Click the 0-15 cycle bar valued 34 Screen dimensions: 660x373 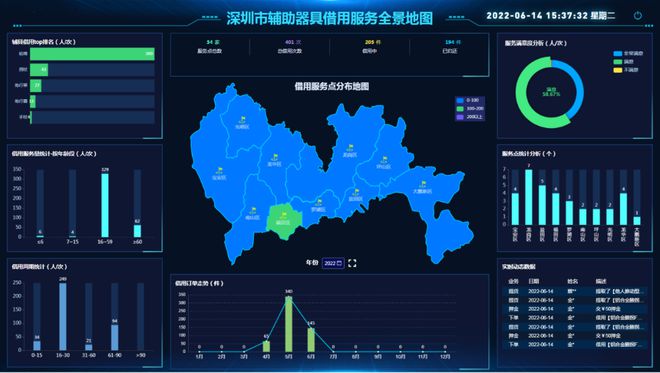(x=37, y=346)
